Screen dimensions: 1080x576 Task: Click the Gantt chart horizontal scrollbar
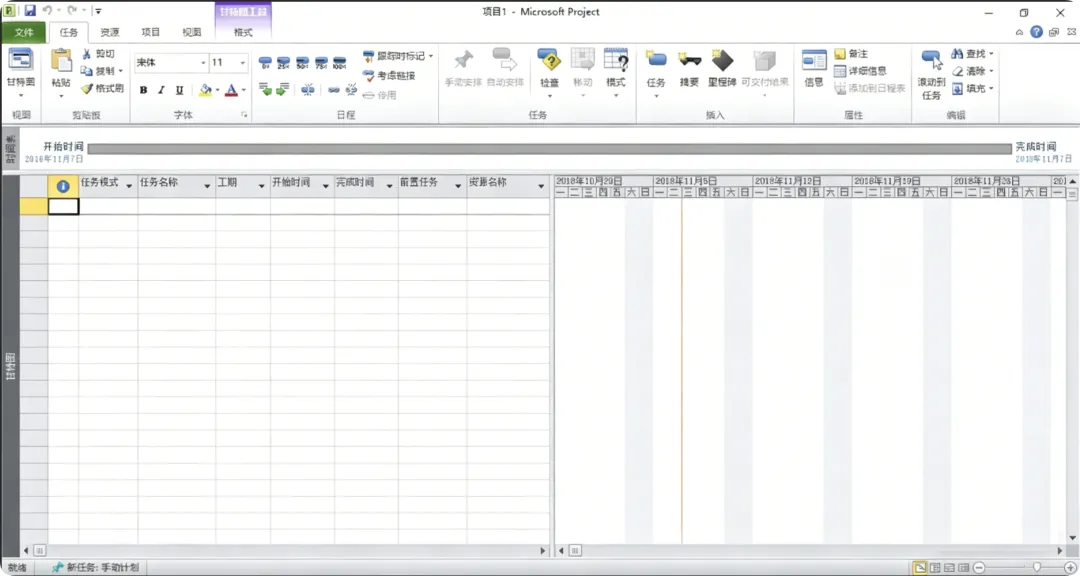pyautogui.click(x=812, y=551)
